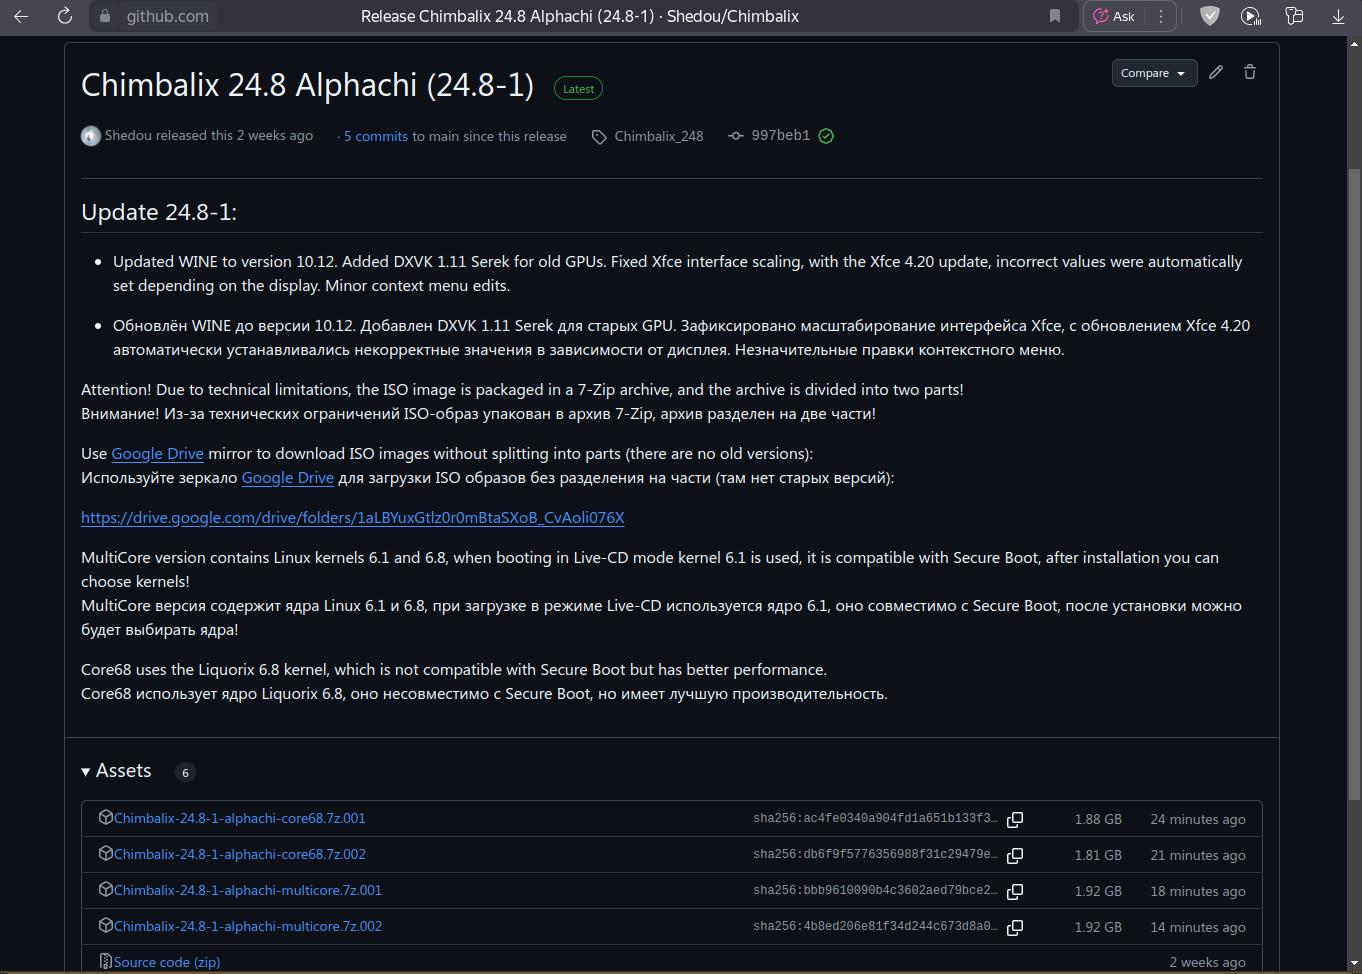Open Shedou's avatar image
The width and height of the screenshot is (1362, 974).
tap(91, 136)
